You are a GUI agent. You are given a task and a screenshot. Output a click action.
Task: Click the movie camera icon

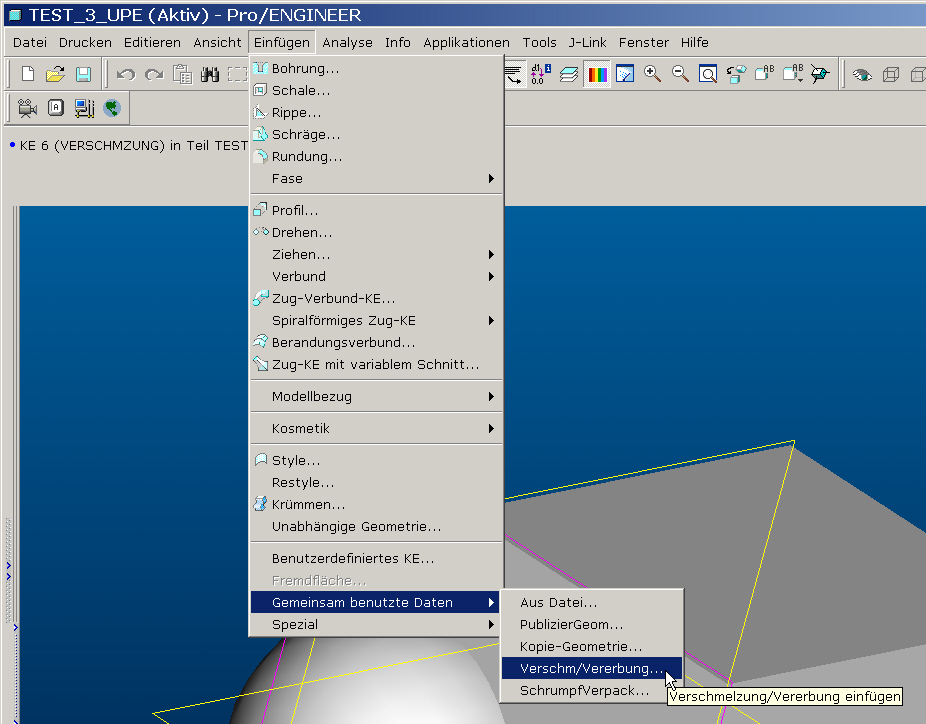(27, 108)
